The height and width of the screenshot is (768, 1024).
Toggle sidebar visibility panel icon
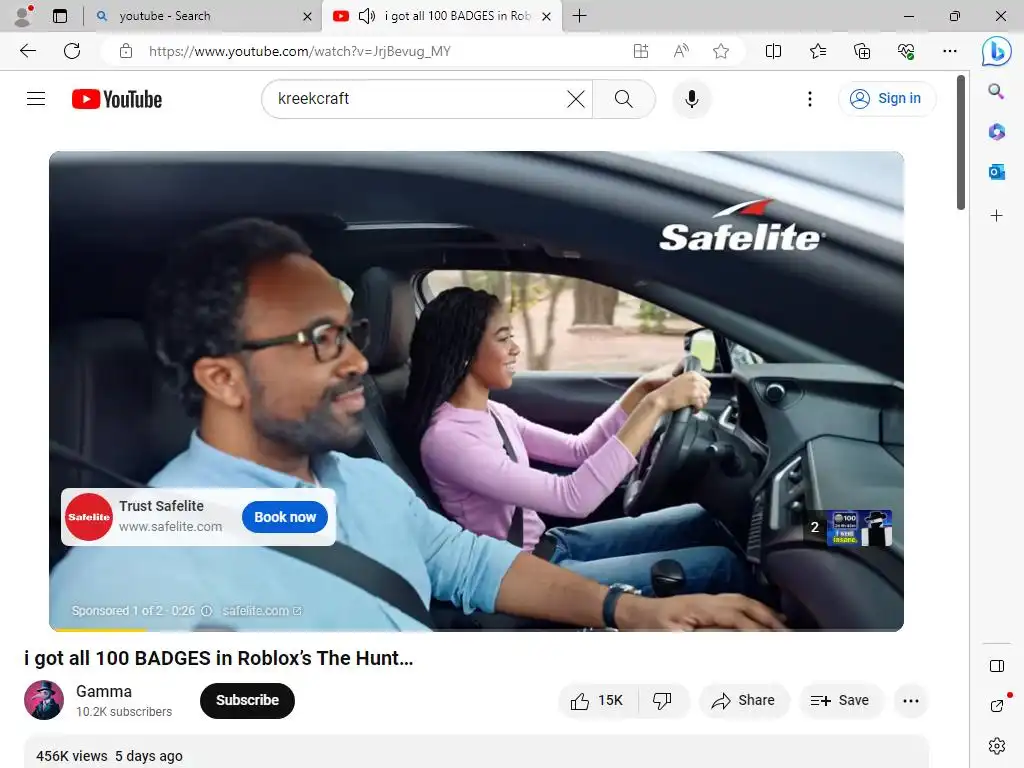coord(997,666)
